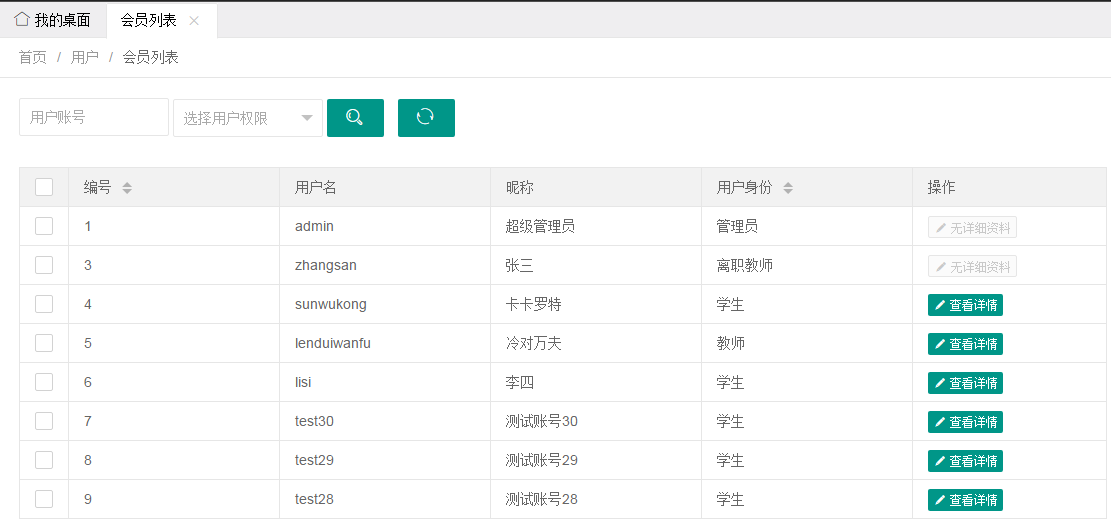Select the checkbox for zhangsan row
1111x519 pixels.
44,265
